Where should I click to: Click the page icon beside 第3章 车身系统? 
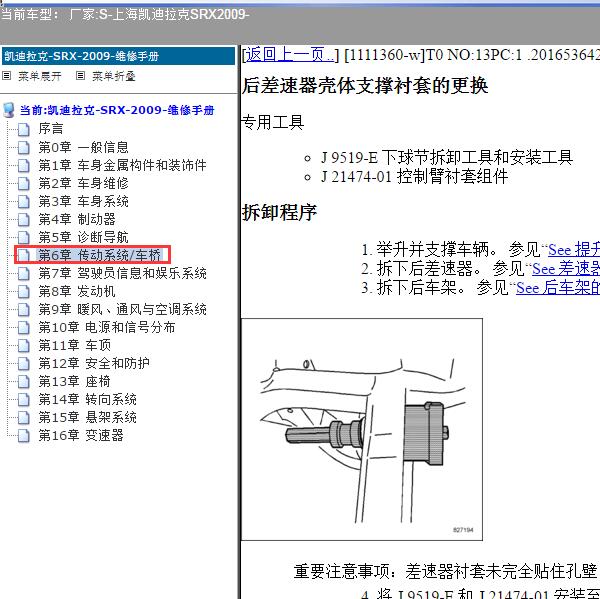(x=24, y=201)
